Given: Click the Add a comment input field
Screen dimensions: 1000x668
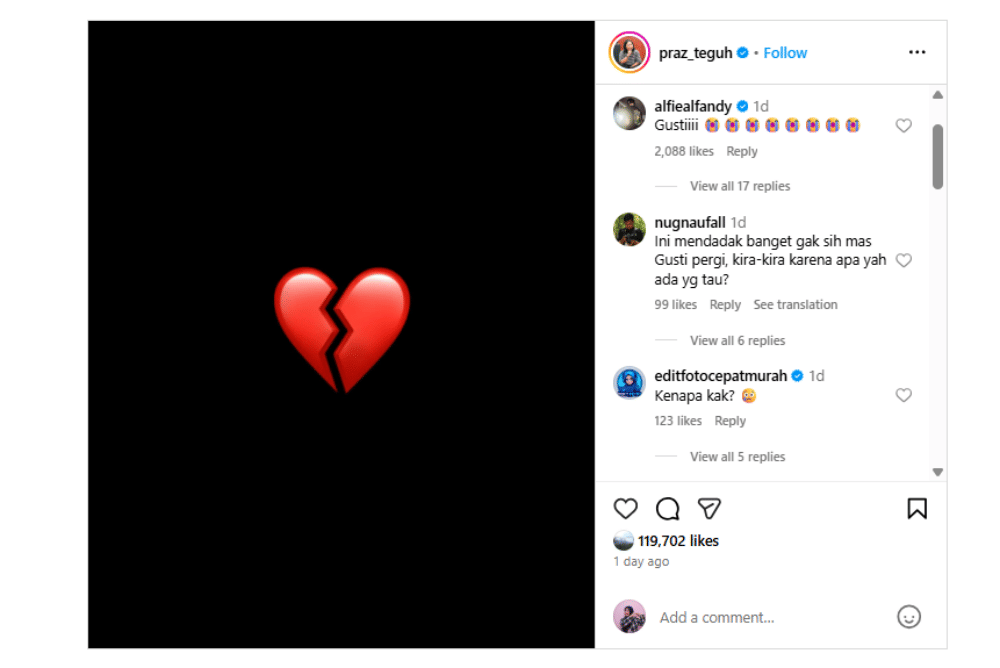Looking at the screenshot, I should [750, 617].
